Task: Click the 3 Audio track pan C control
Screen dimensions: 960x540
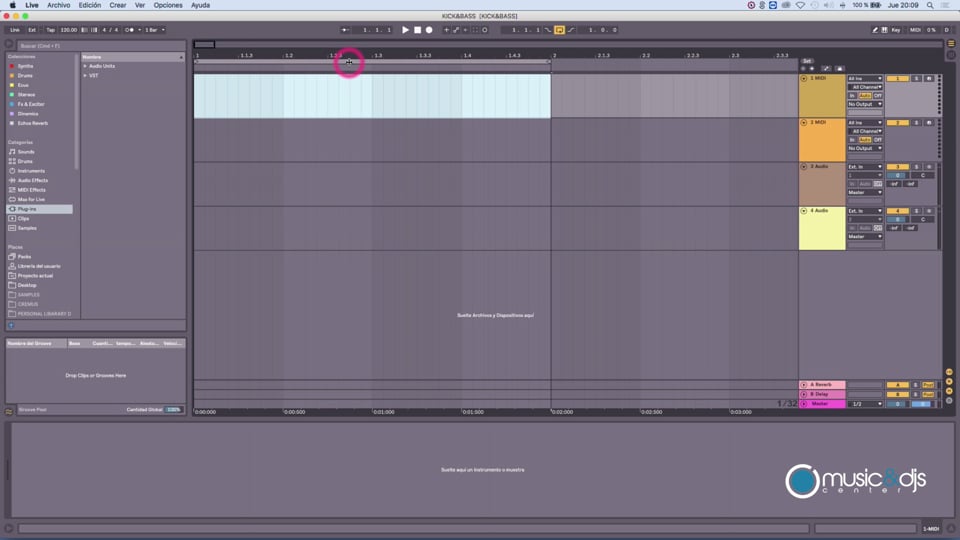Action: coord(923,175)
